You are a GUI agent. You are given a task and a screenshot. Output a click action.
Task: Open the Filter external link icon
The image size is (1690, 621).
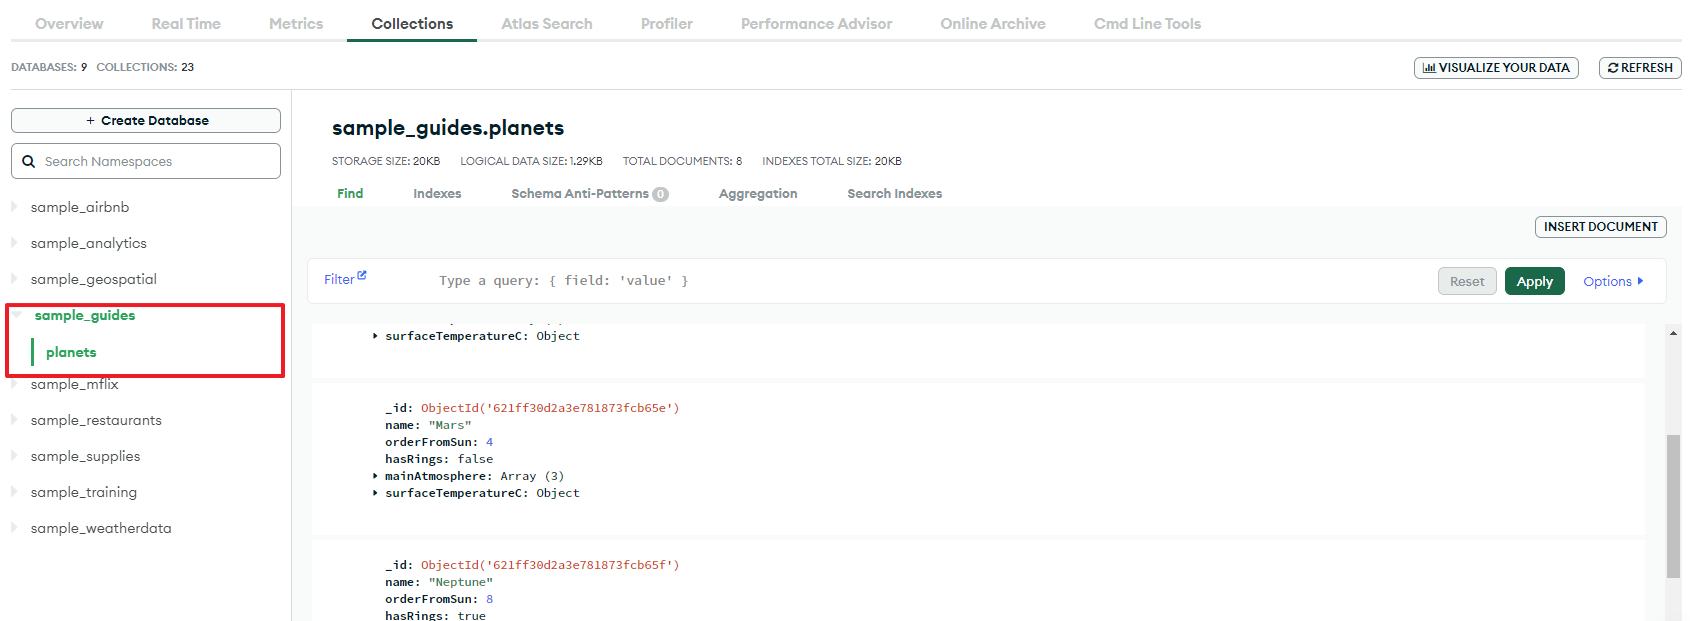click(x=362, y=275)
